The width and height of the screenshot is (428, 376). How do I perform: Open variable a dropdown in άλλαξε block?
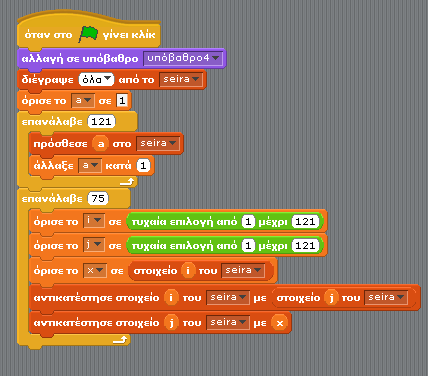click(x=90, y=166)
